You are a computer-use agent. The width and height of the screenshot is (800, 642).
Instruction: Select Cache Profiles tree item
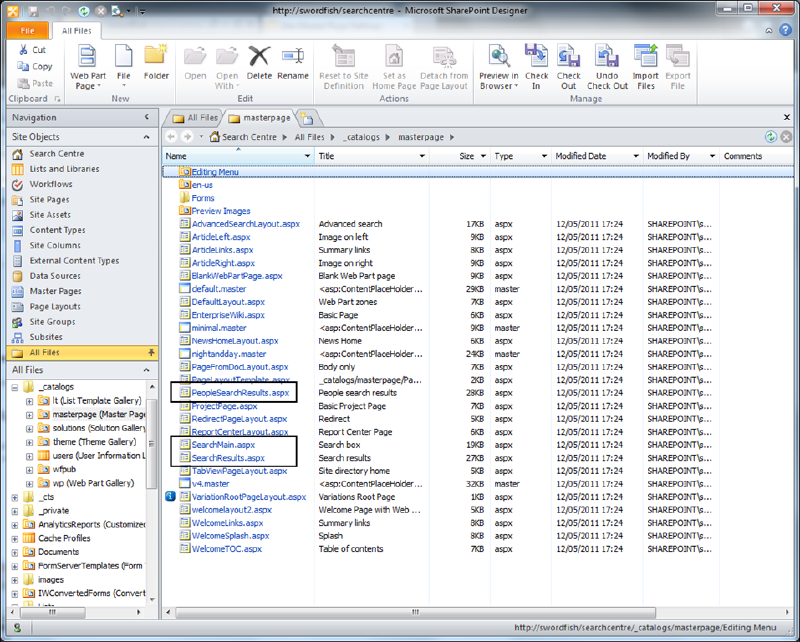pyautogui.click(x=64, y=538)
